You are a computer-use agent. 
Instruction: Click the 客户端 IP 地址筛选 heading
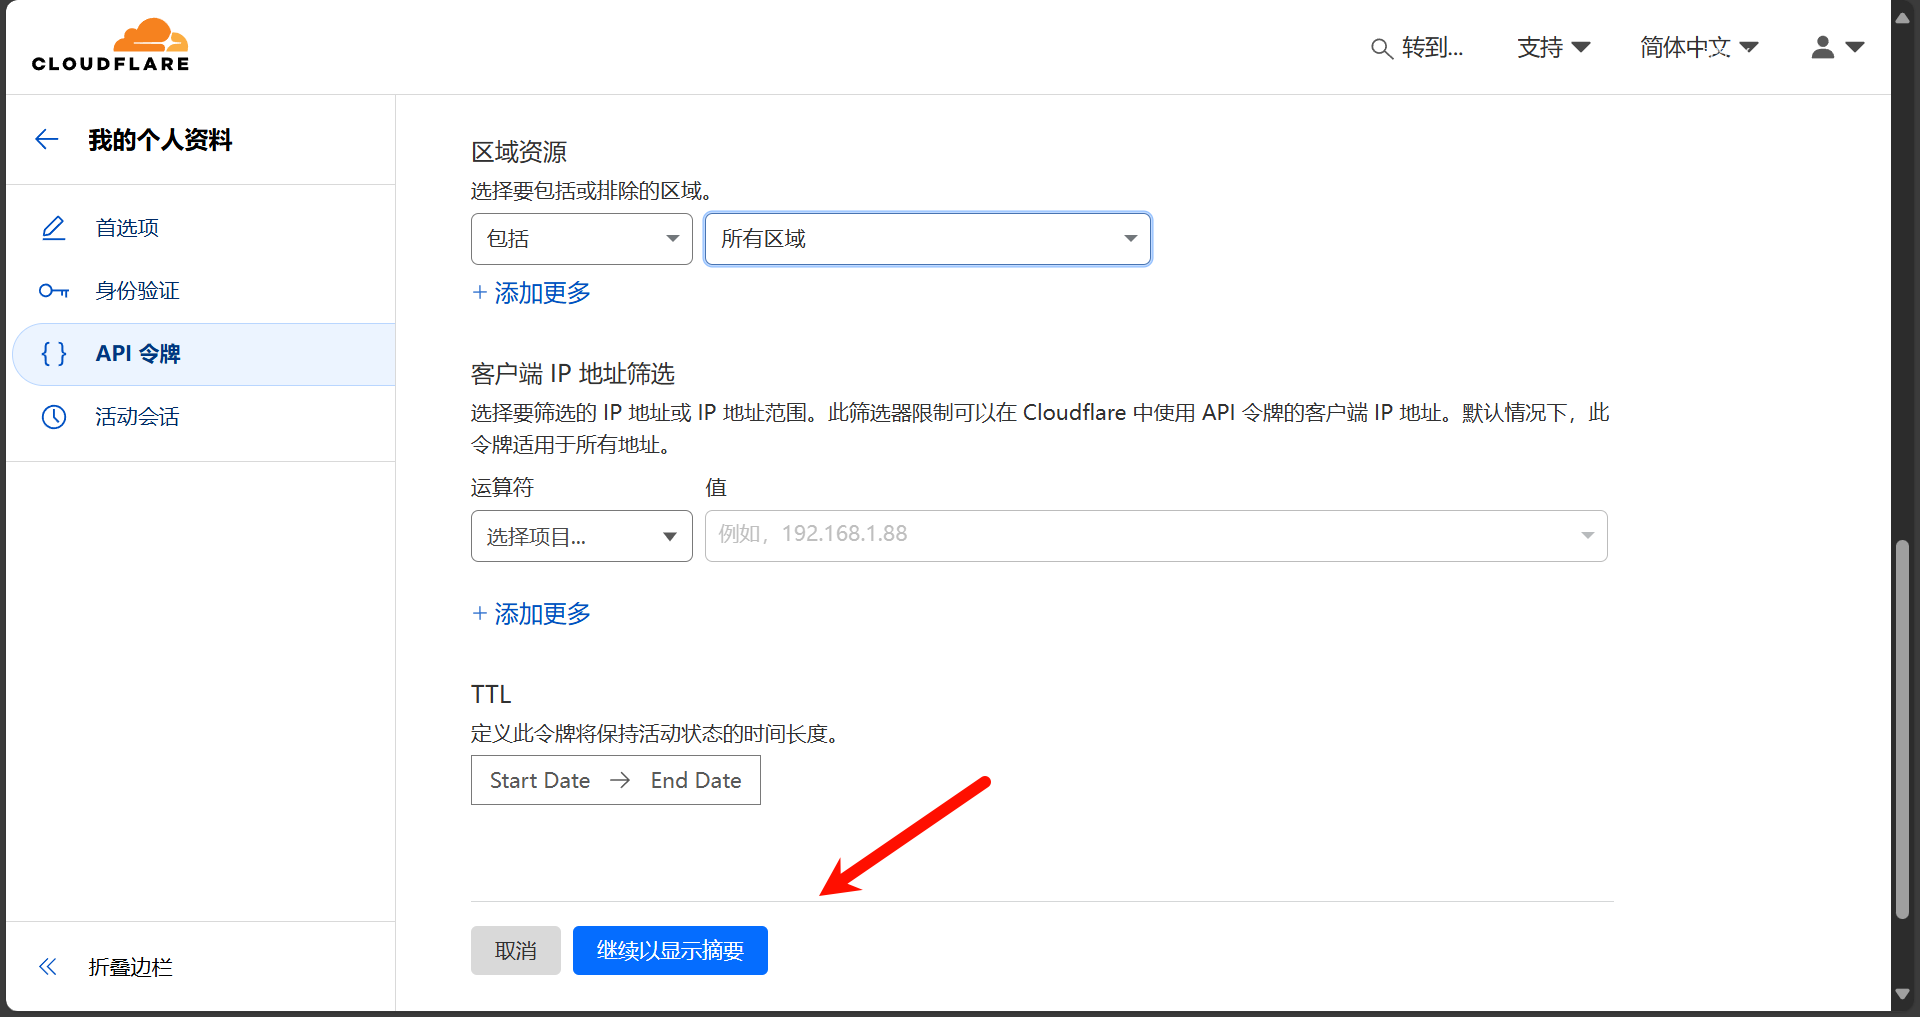click(573, 374)
